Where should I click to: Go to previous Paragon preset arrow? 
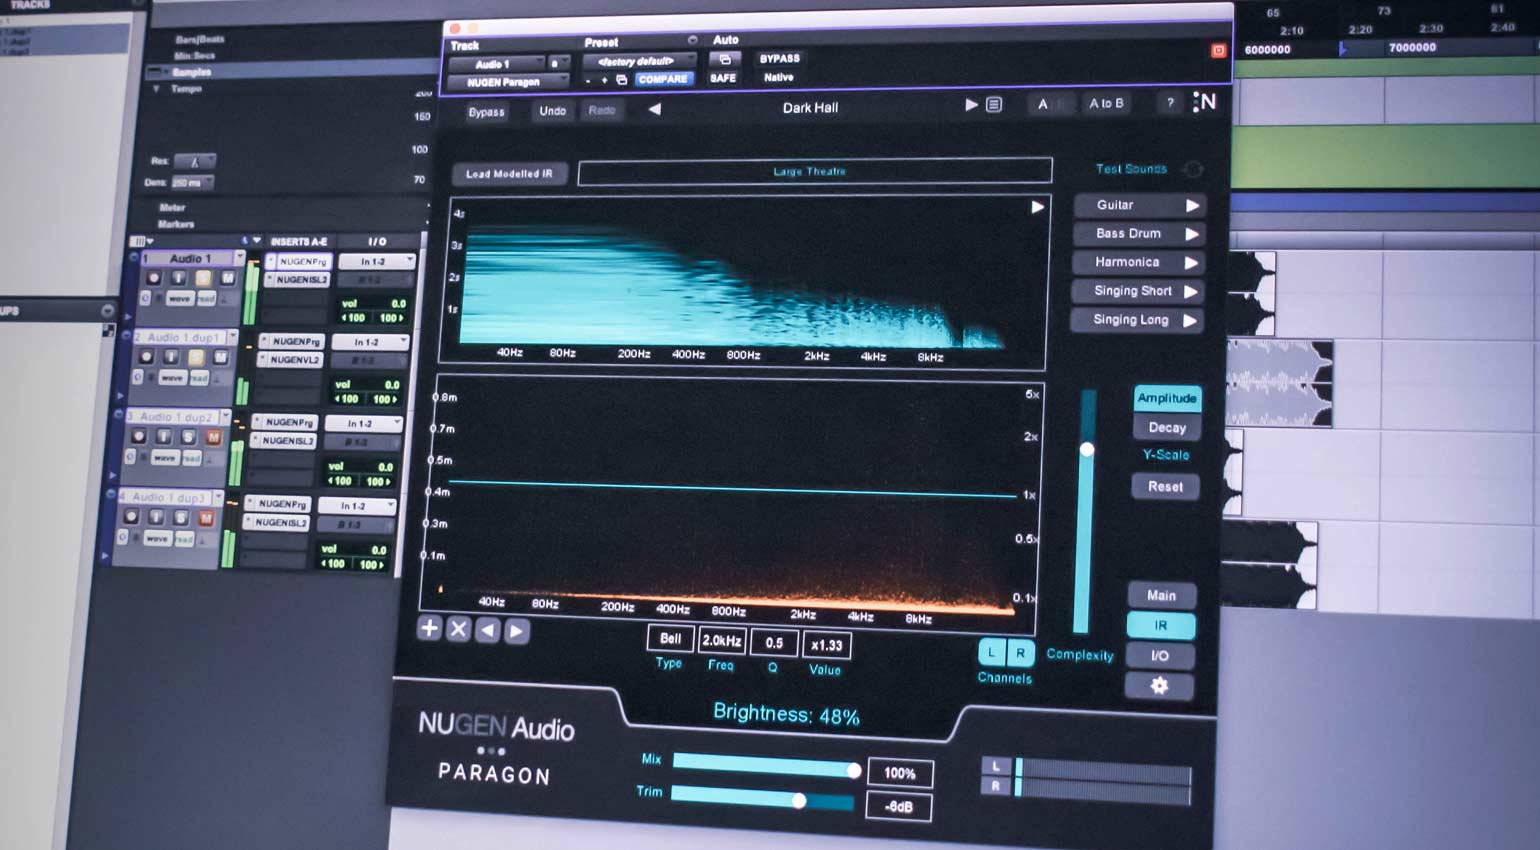655,109
